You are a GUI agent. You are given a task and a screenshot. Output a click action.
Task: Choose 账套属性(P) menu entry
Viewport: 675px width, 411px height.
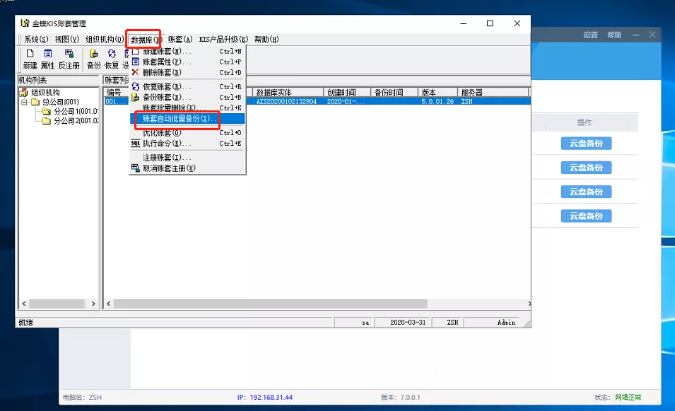(186, 62)
